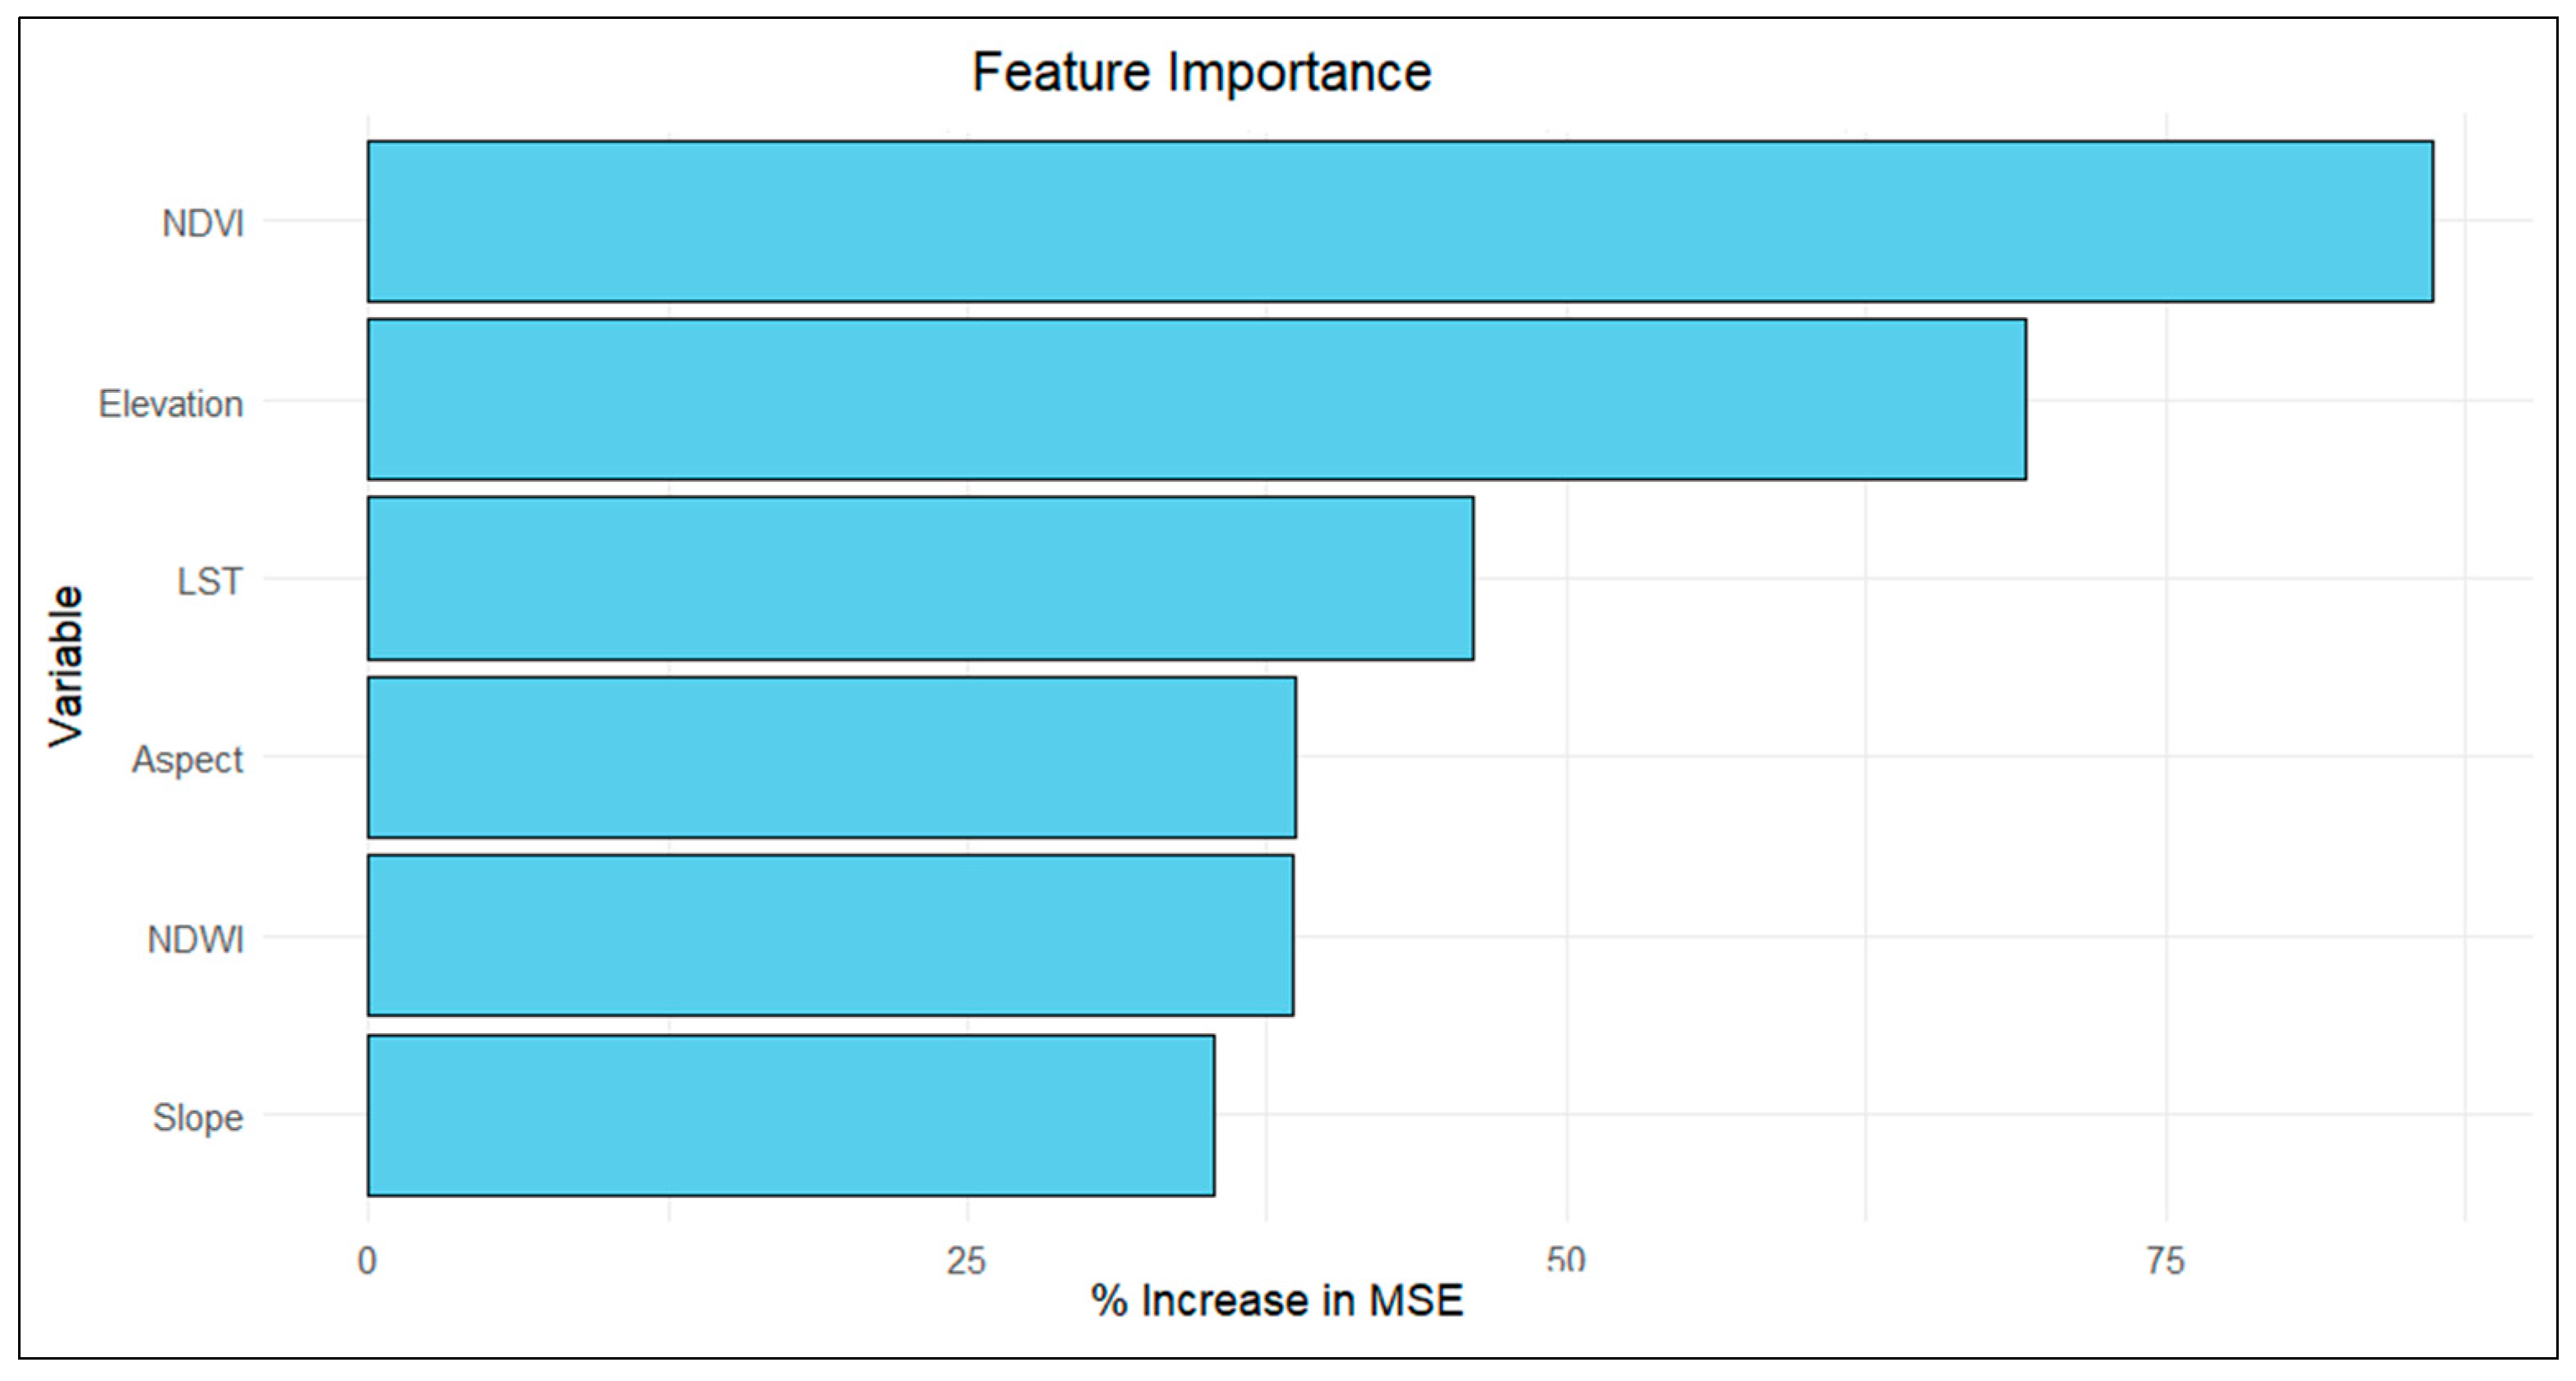Click the NDVI variable label
Screen dimensions: 2576x1381
click(203, 223)
